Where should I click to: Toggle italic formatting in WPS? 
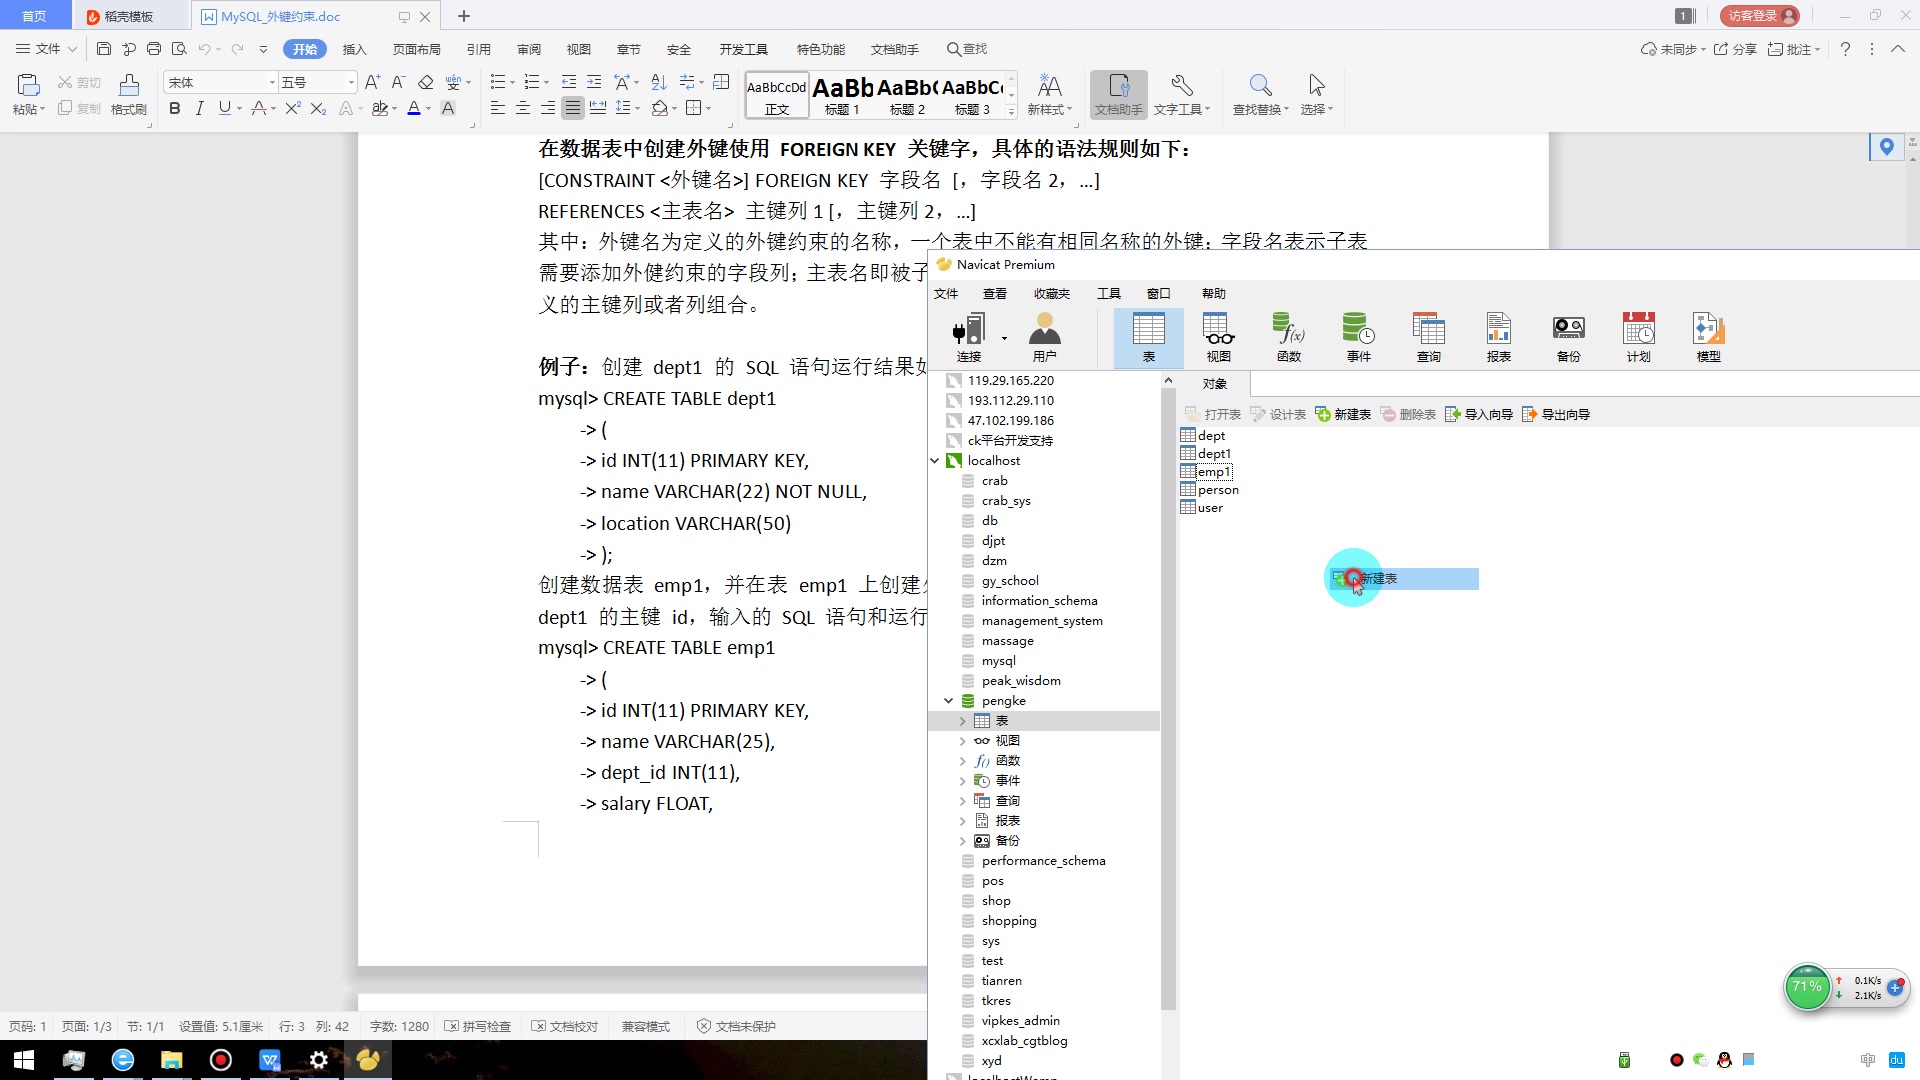point(199,109)
